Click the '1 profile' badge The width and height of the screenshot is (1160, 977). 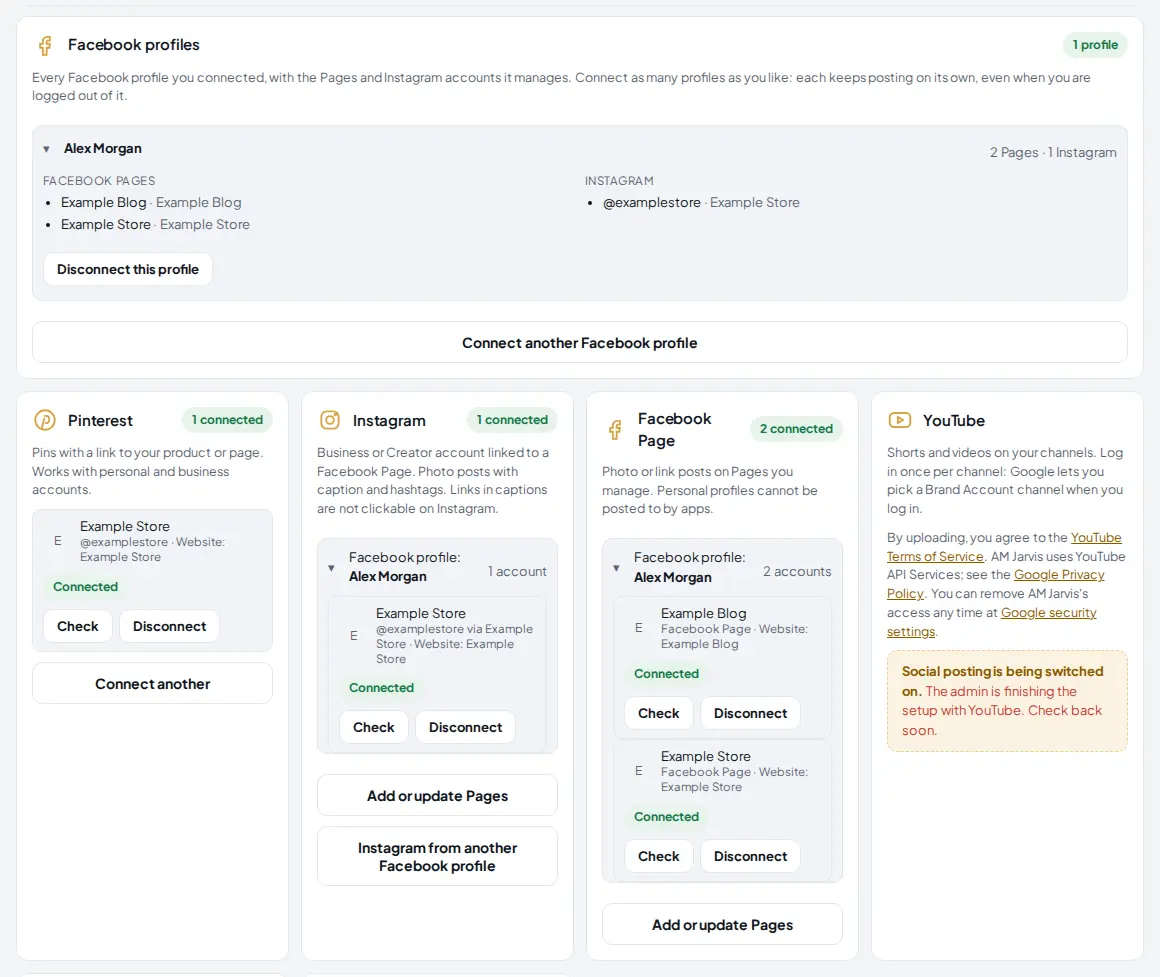click(1095, 45)
